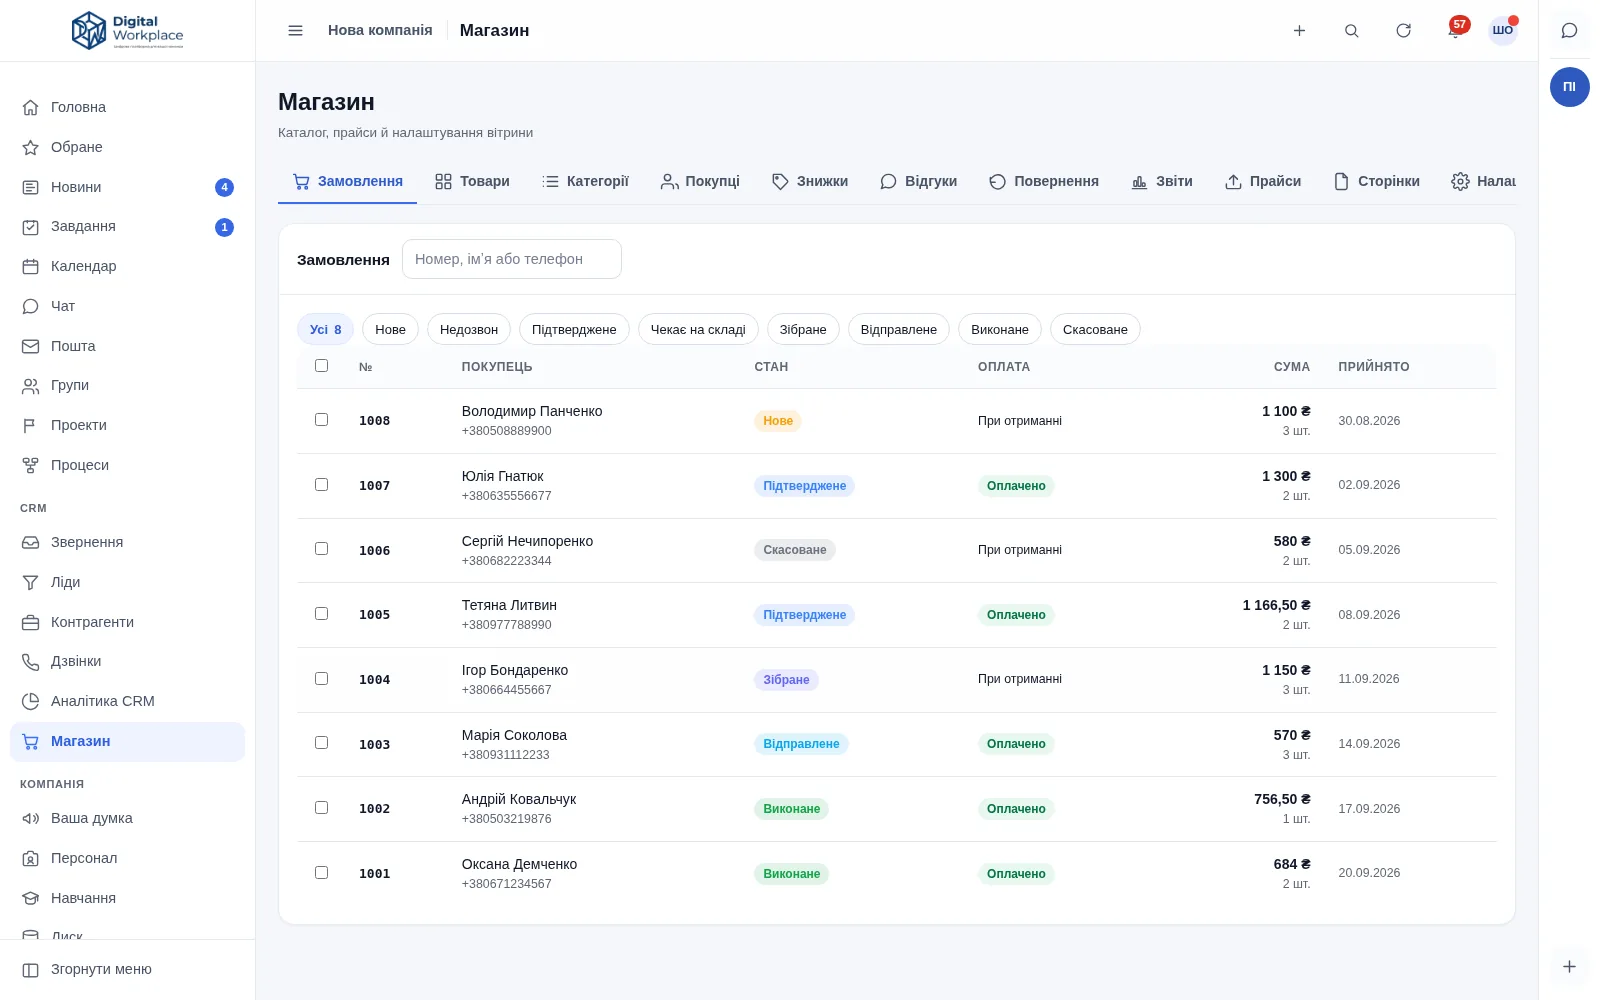Filter orders by Скасоване status
1600x1000 pixels.
tap(1095, 329)
